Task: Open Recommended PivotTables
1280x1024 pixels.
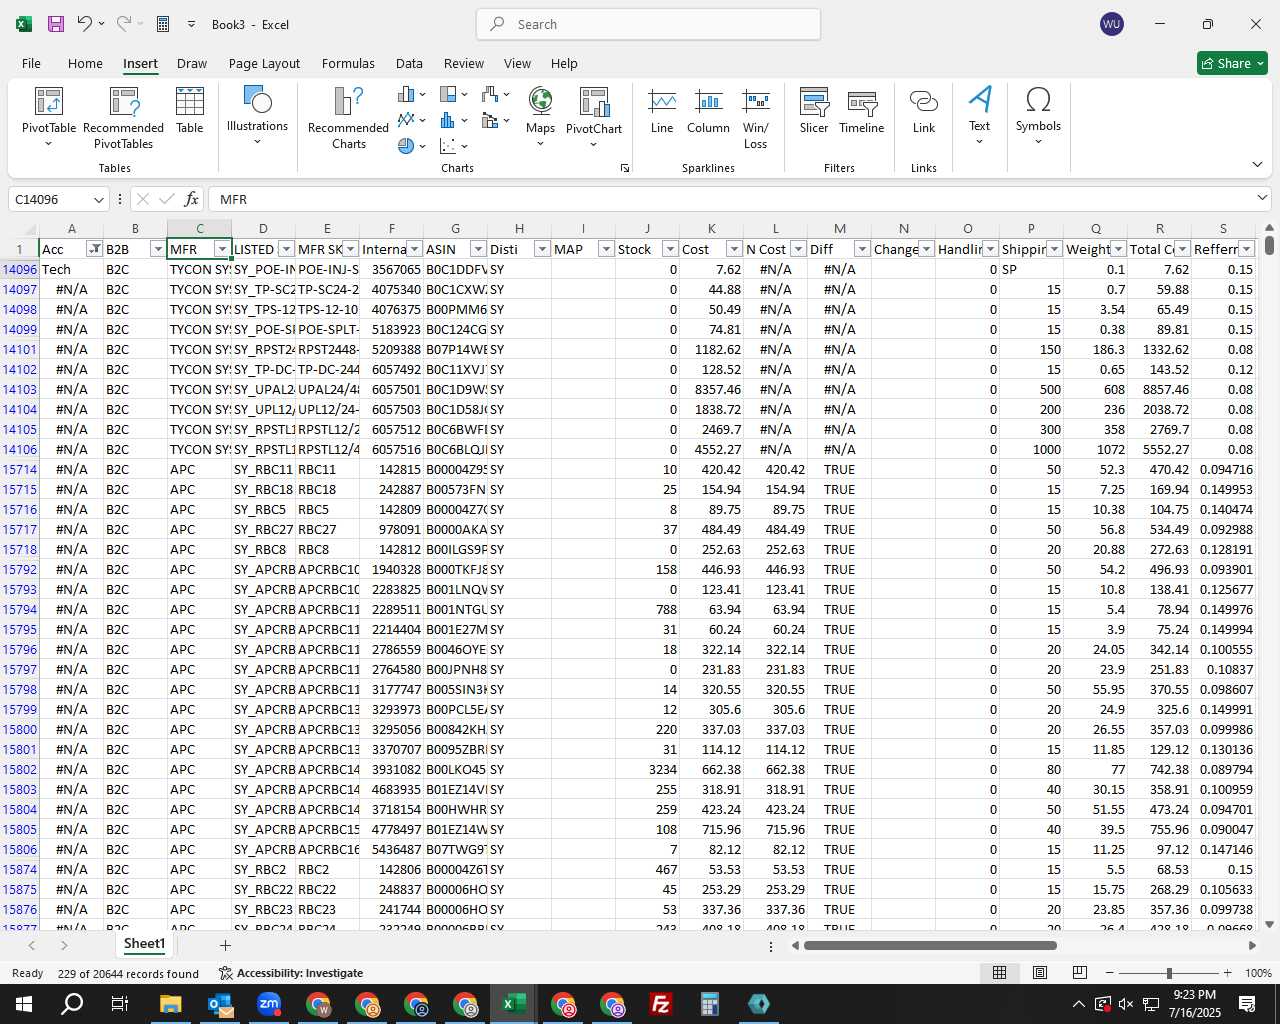Action: 123,117
